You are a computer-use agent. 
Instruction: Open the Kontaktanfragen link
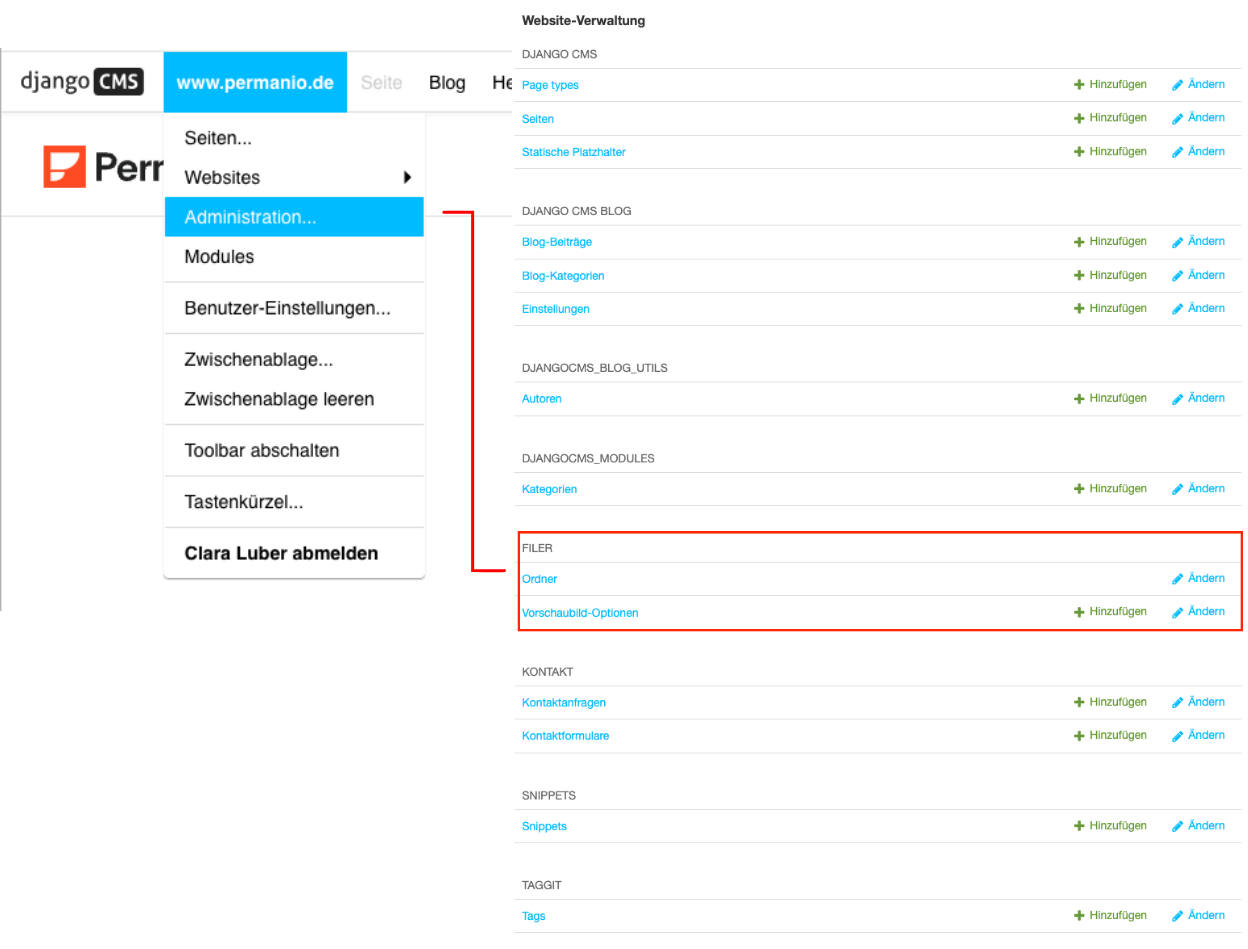click(564, 703)
